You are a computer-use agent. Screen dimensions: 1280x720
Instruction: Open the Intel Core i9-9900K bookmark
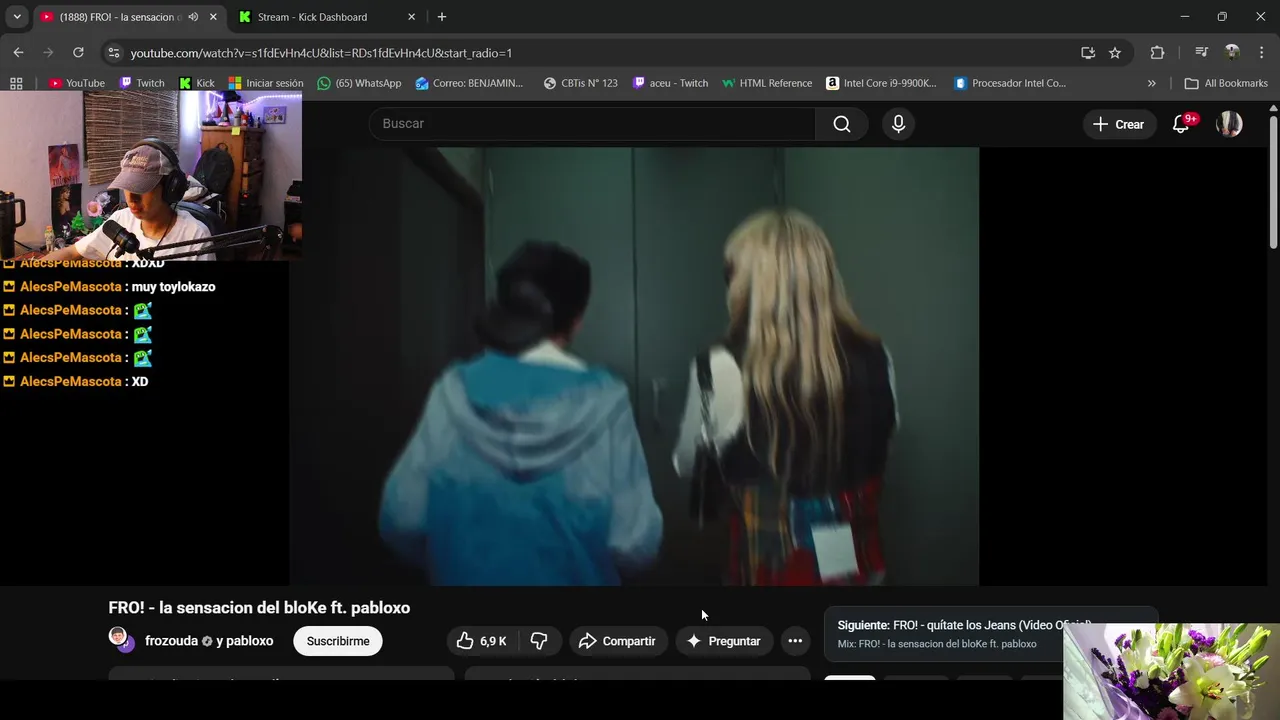click(x=881, y=83)
